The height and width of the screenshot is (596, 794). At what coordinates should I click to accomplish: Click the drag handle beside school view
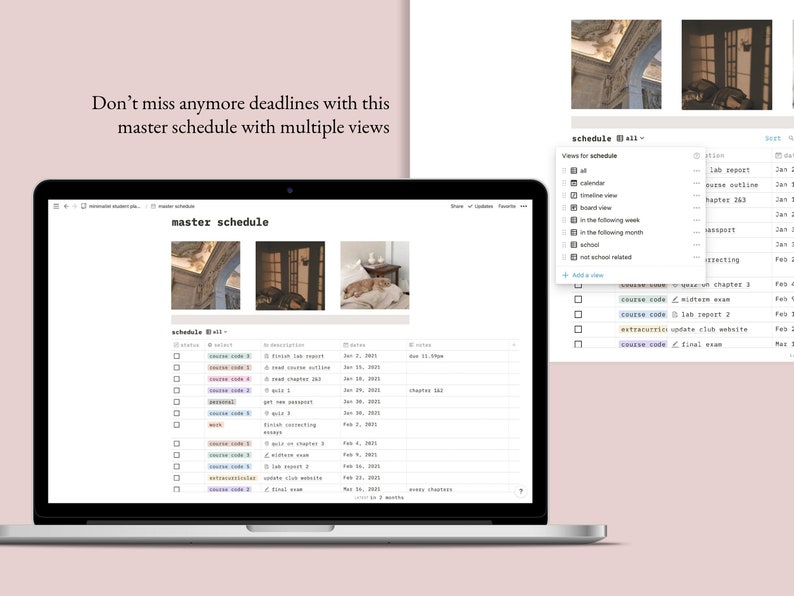[564, 245]
